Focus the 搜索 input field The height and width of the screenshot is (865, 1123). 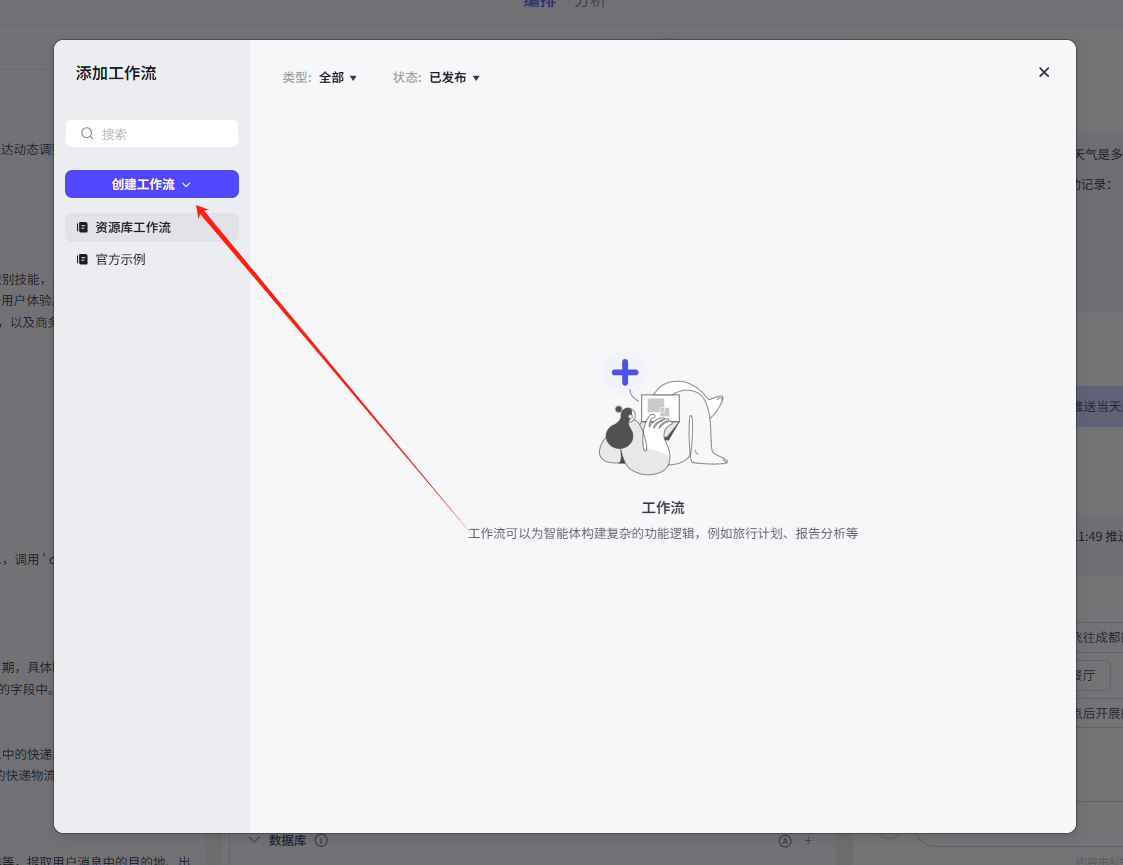tap(160, 134)
